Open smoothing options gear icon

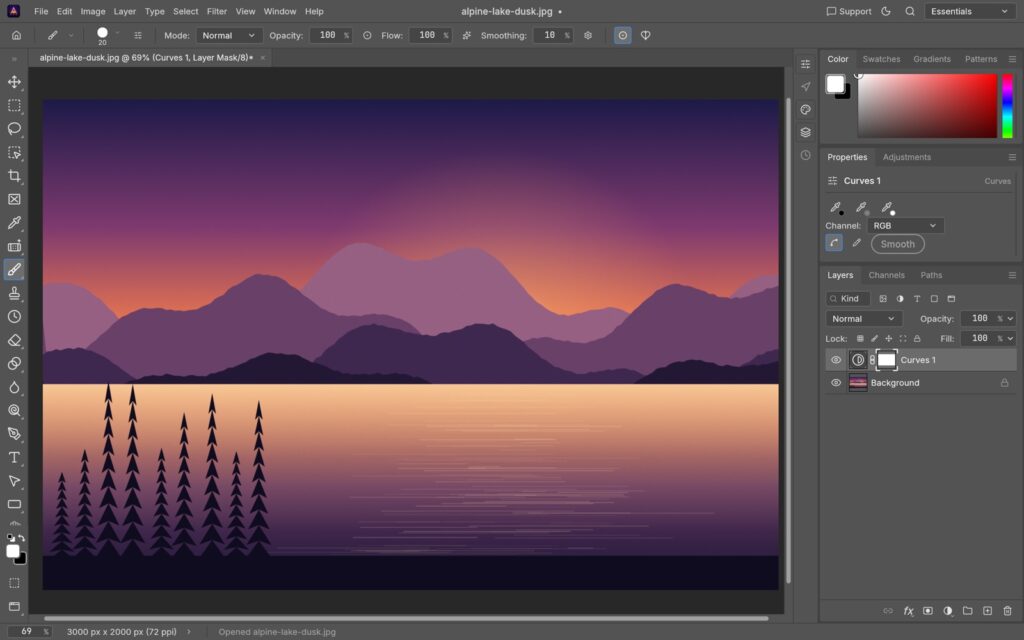588,35
